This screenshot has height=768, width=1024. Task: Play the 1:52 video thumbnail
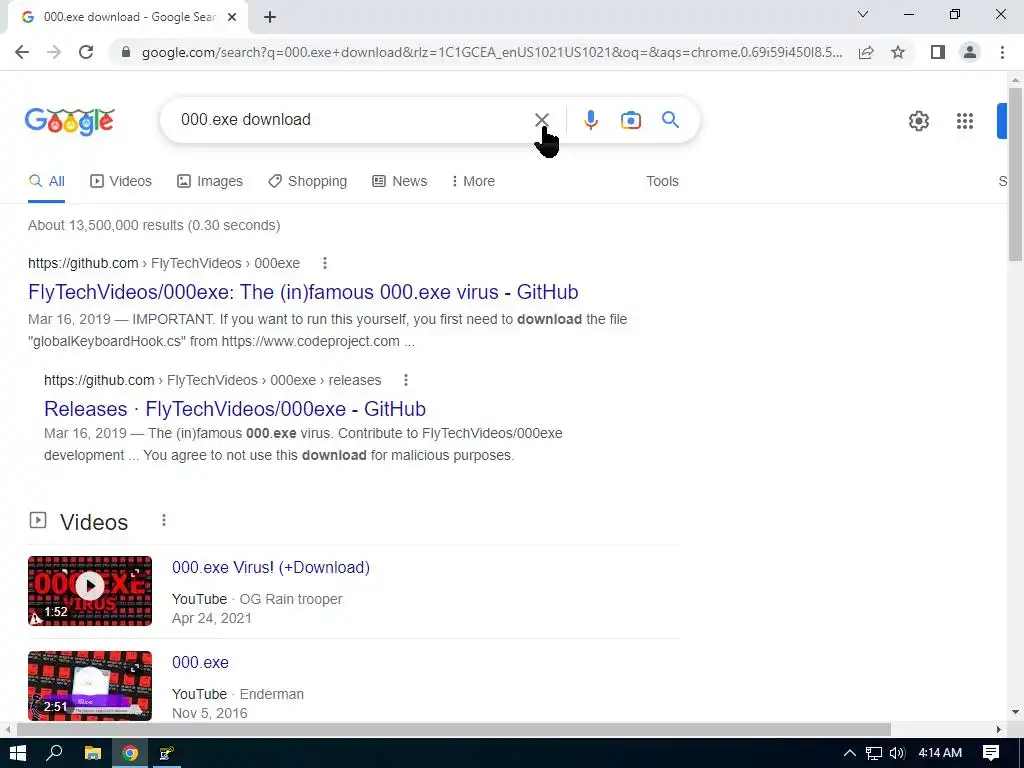point(90,590)
